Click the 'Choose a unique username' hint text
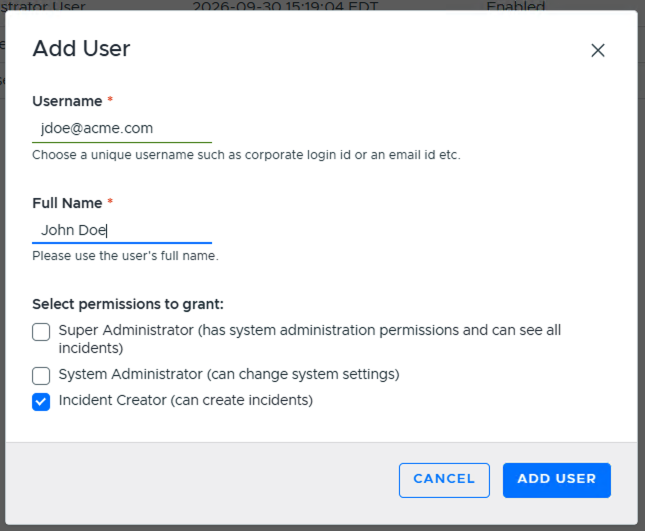Image resolution: width=645 pixels, height=531 pixels. tap(246, 155)
